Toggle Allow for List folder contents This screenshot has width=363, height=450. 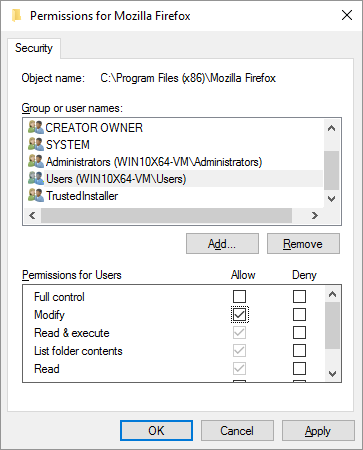pyautogui.click(x=239, y=350)
